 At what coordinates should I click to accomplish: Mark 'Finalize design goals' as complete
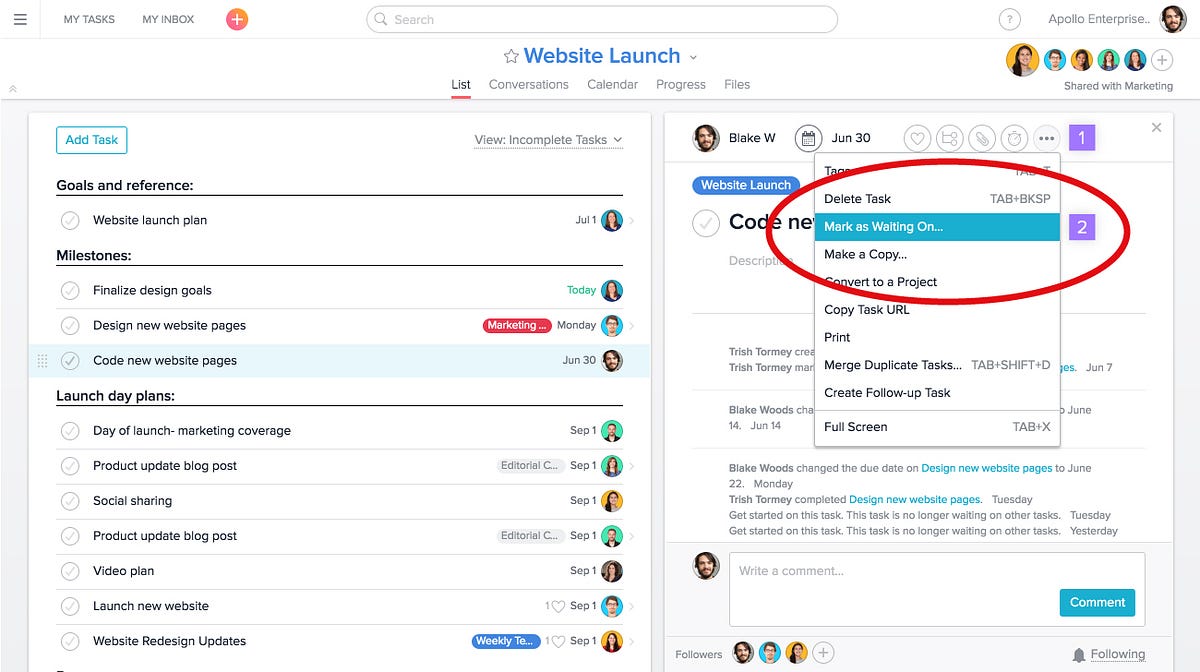(70, 290)
